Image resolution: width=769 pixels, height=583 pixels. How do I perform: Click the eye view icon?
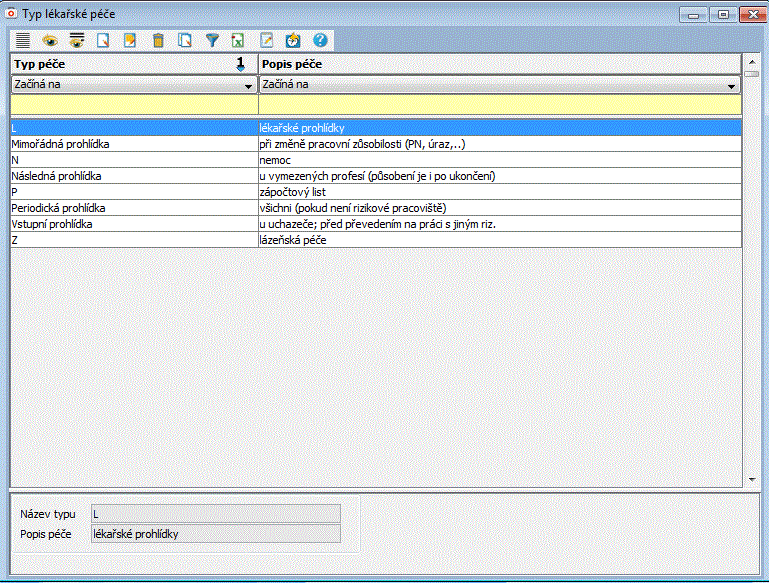point(50,41)
